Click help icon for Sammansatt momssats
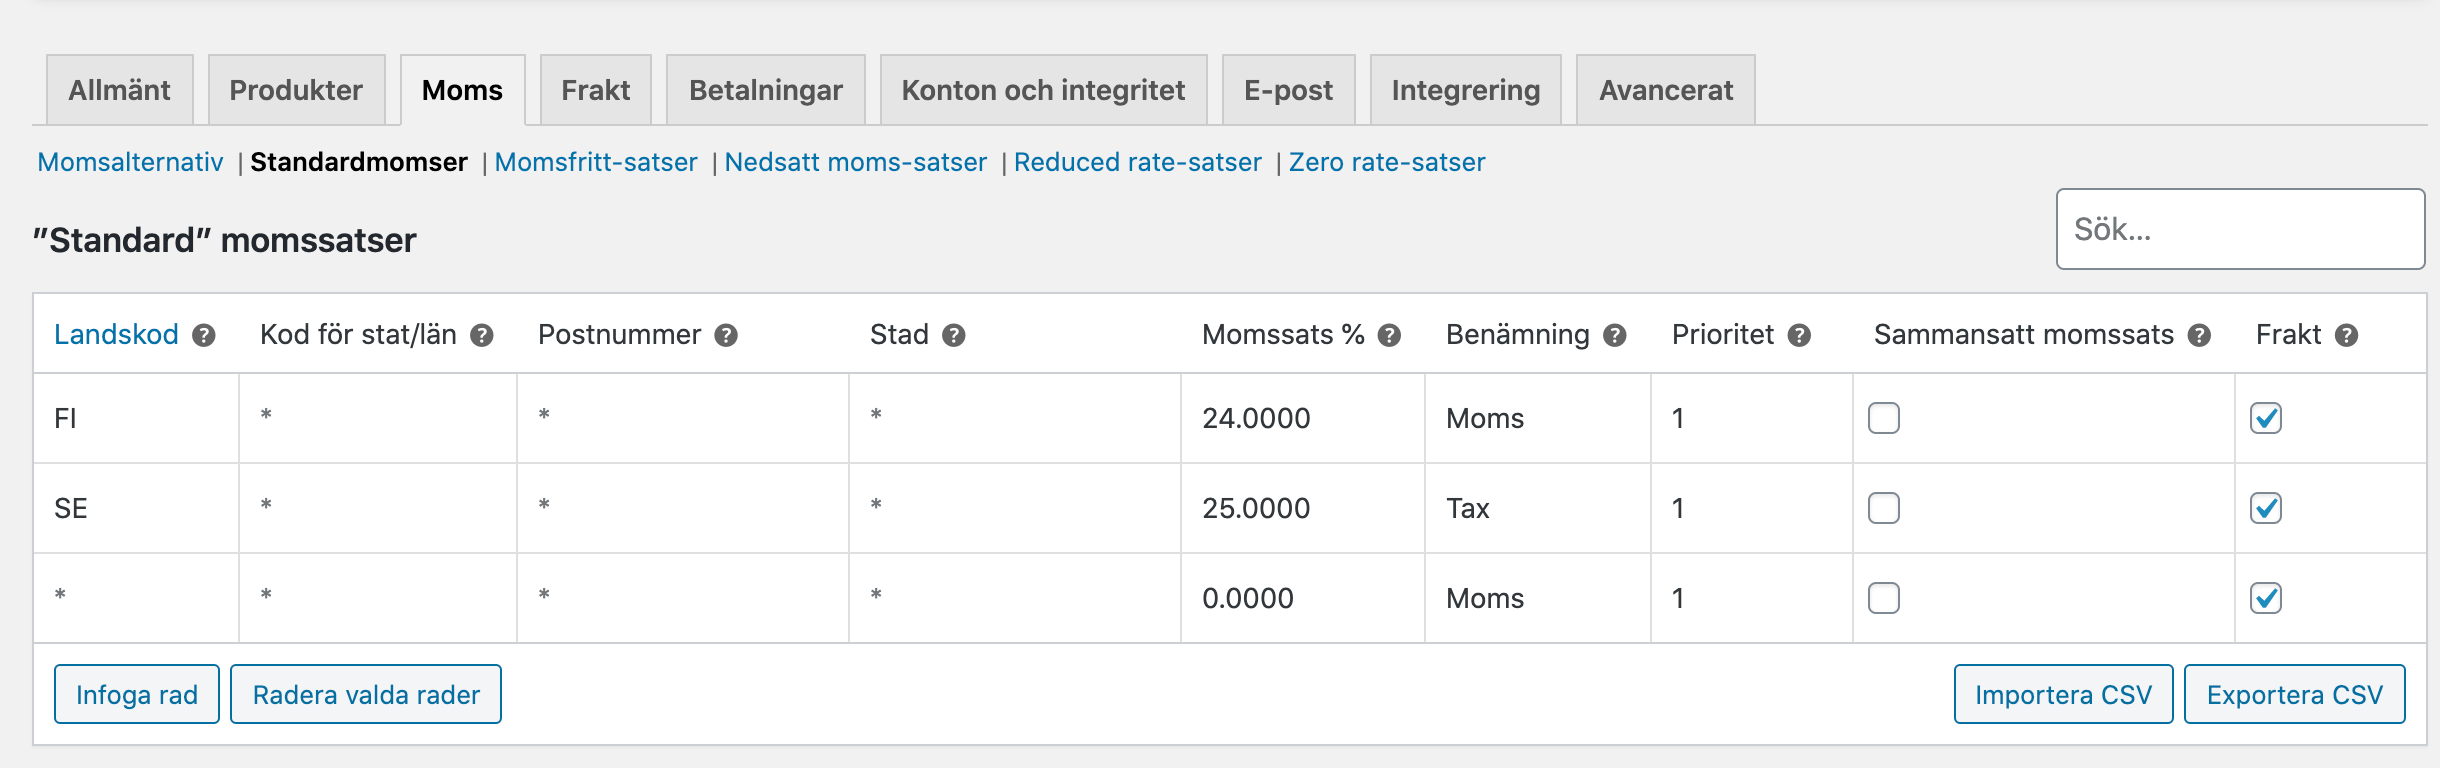The height and width of the screenshot is (768, 2440). click(2199, 335)
